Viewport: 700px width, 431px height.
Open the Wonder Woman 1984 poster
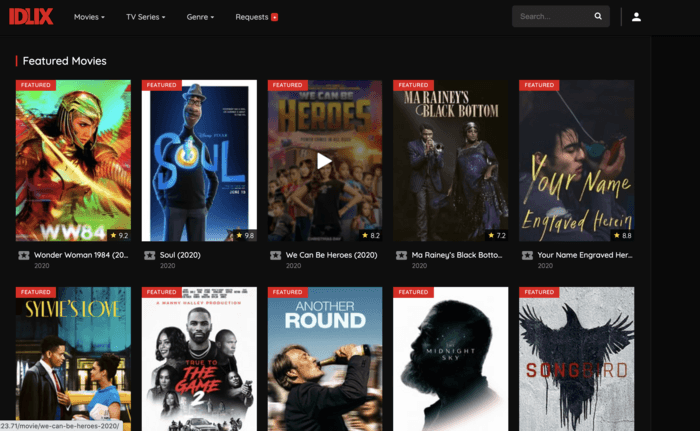tap(73, 161)
